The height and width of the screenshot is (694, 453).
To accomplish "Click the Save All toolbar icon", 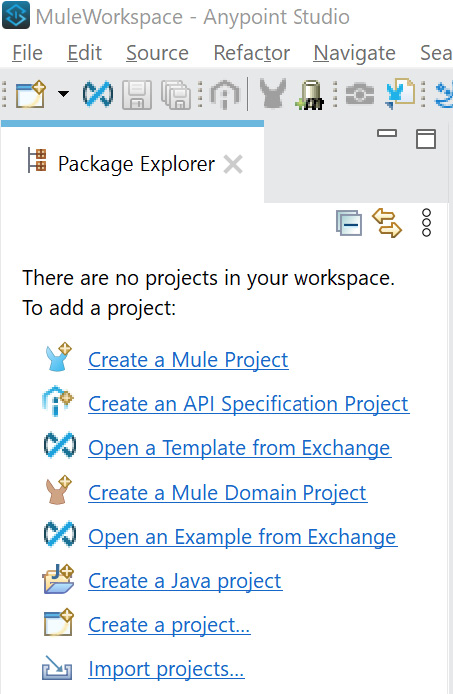I will click(x=176, y=94).
